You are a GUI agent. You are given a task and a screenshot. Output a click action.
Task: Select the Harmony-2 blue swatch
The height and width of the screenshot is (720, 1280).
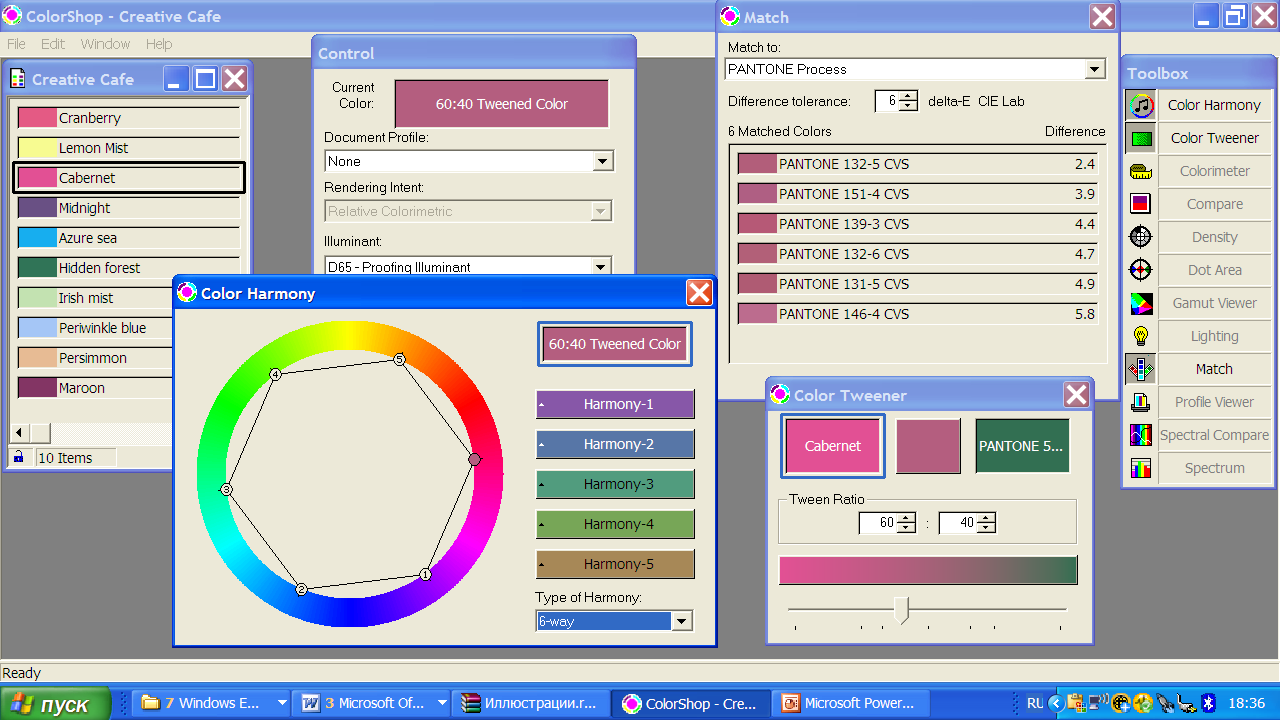coord(615,444)
